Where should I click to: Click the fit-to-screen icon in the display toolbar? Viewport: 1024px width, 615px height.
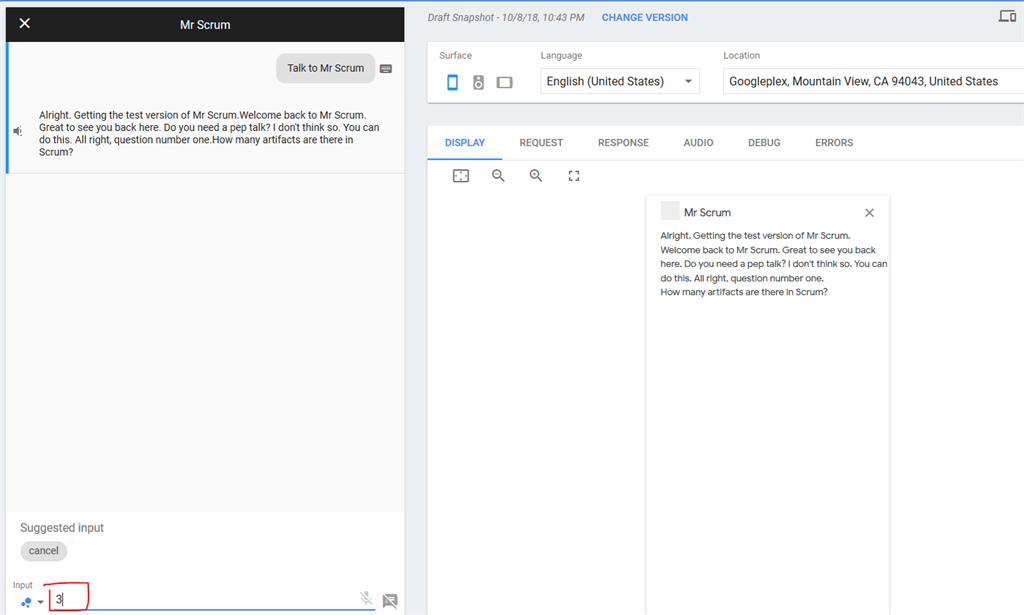pyautogui.click(x=461, y=175)
